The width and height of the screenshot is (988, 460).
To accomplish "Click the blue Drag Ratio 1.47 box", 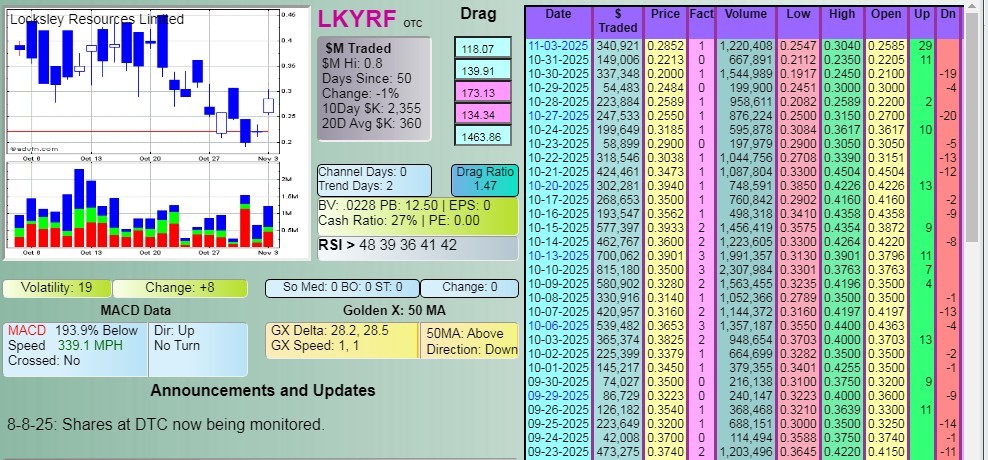I will [x=484, y=179].
